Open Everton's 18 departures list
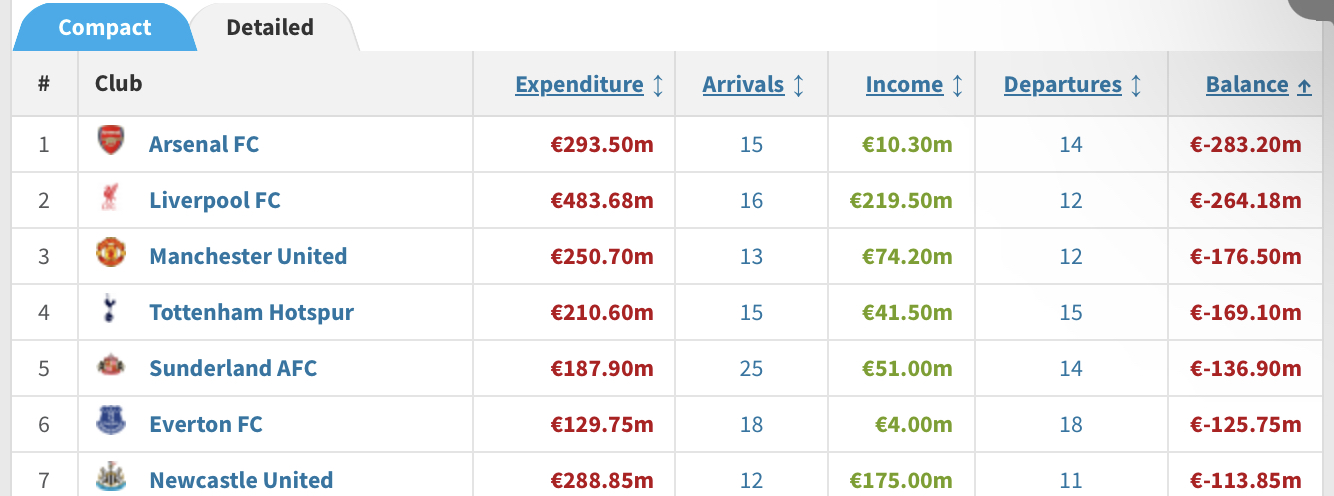Viewport: 1334px width, 496px height. pyautogui.click(x=1071, y=424)
